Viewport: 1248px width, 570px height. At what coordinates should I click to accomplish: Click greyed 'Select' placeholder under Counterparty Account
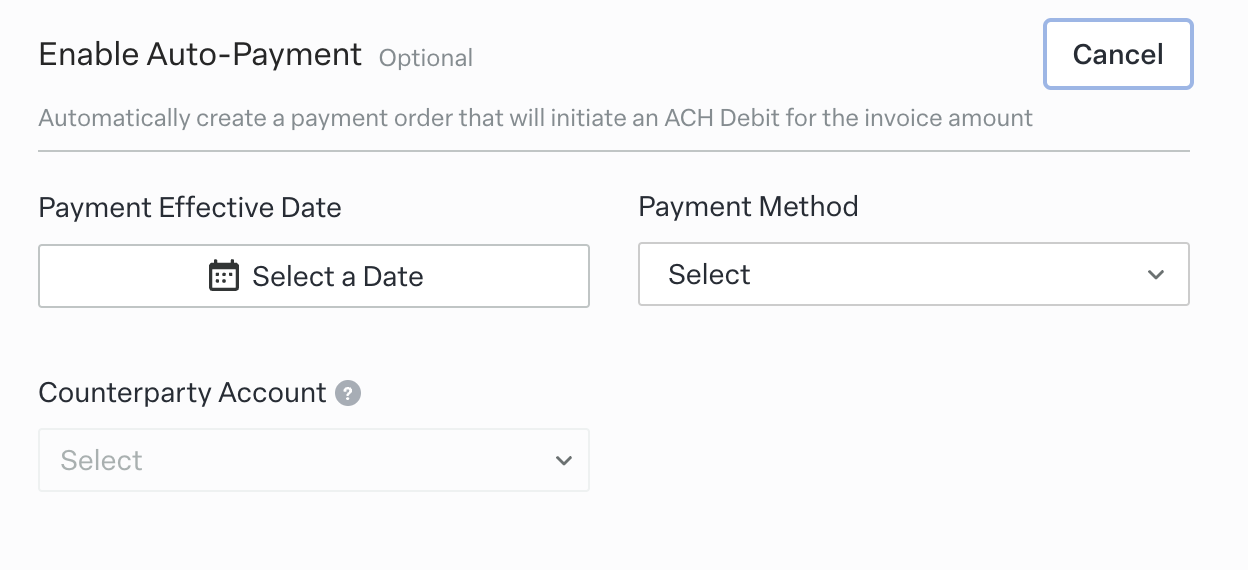click(x=102, y=460)
